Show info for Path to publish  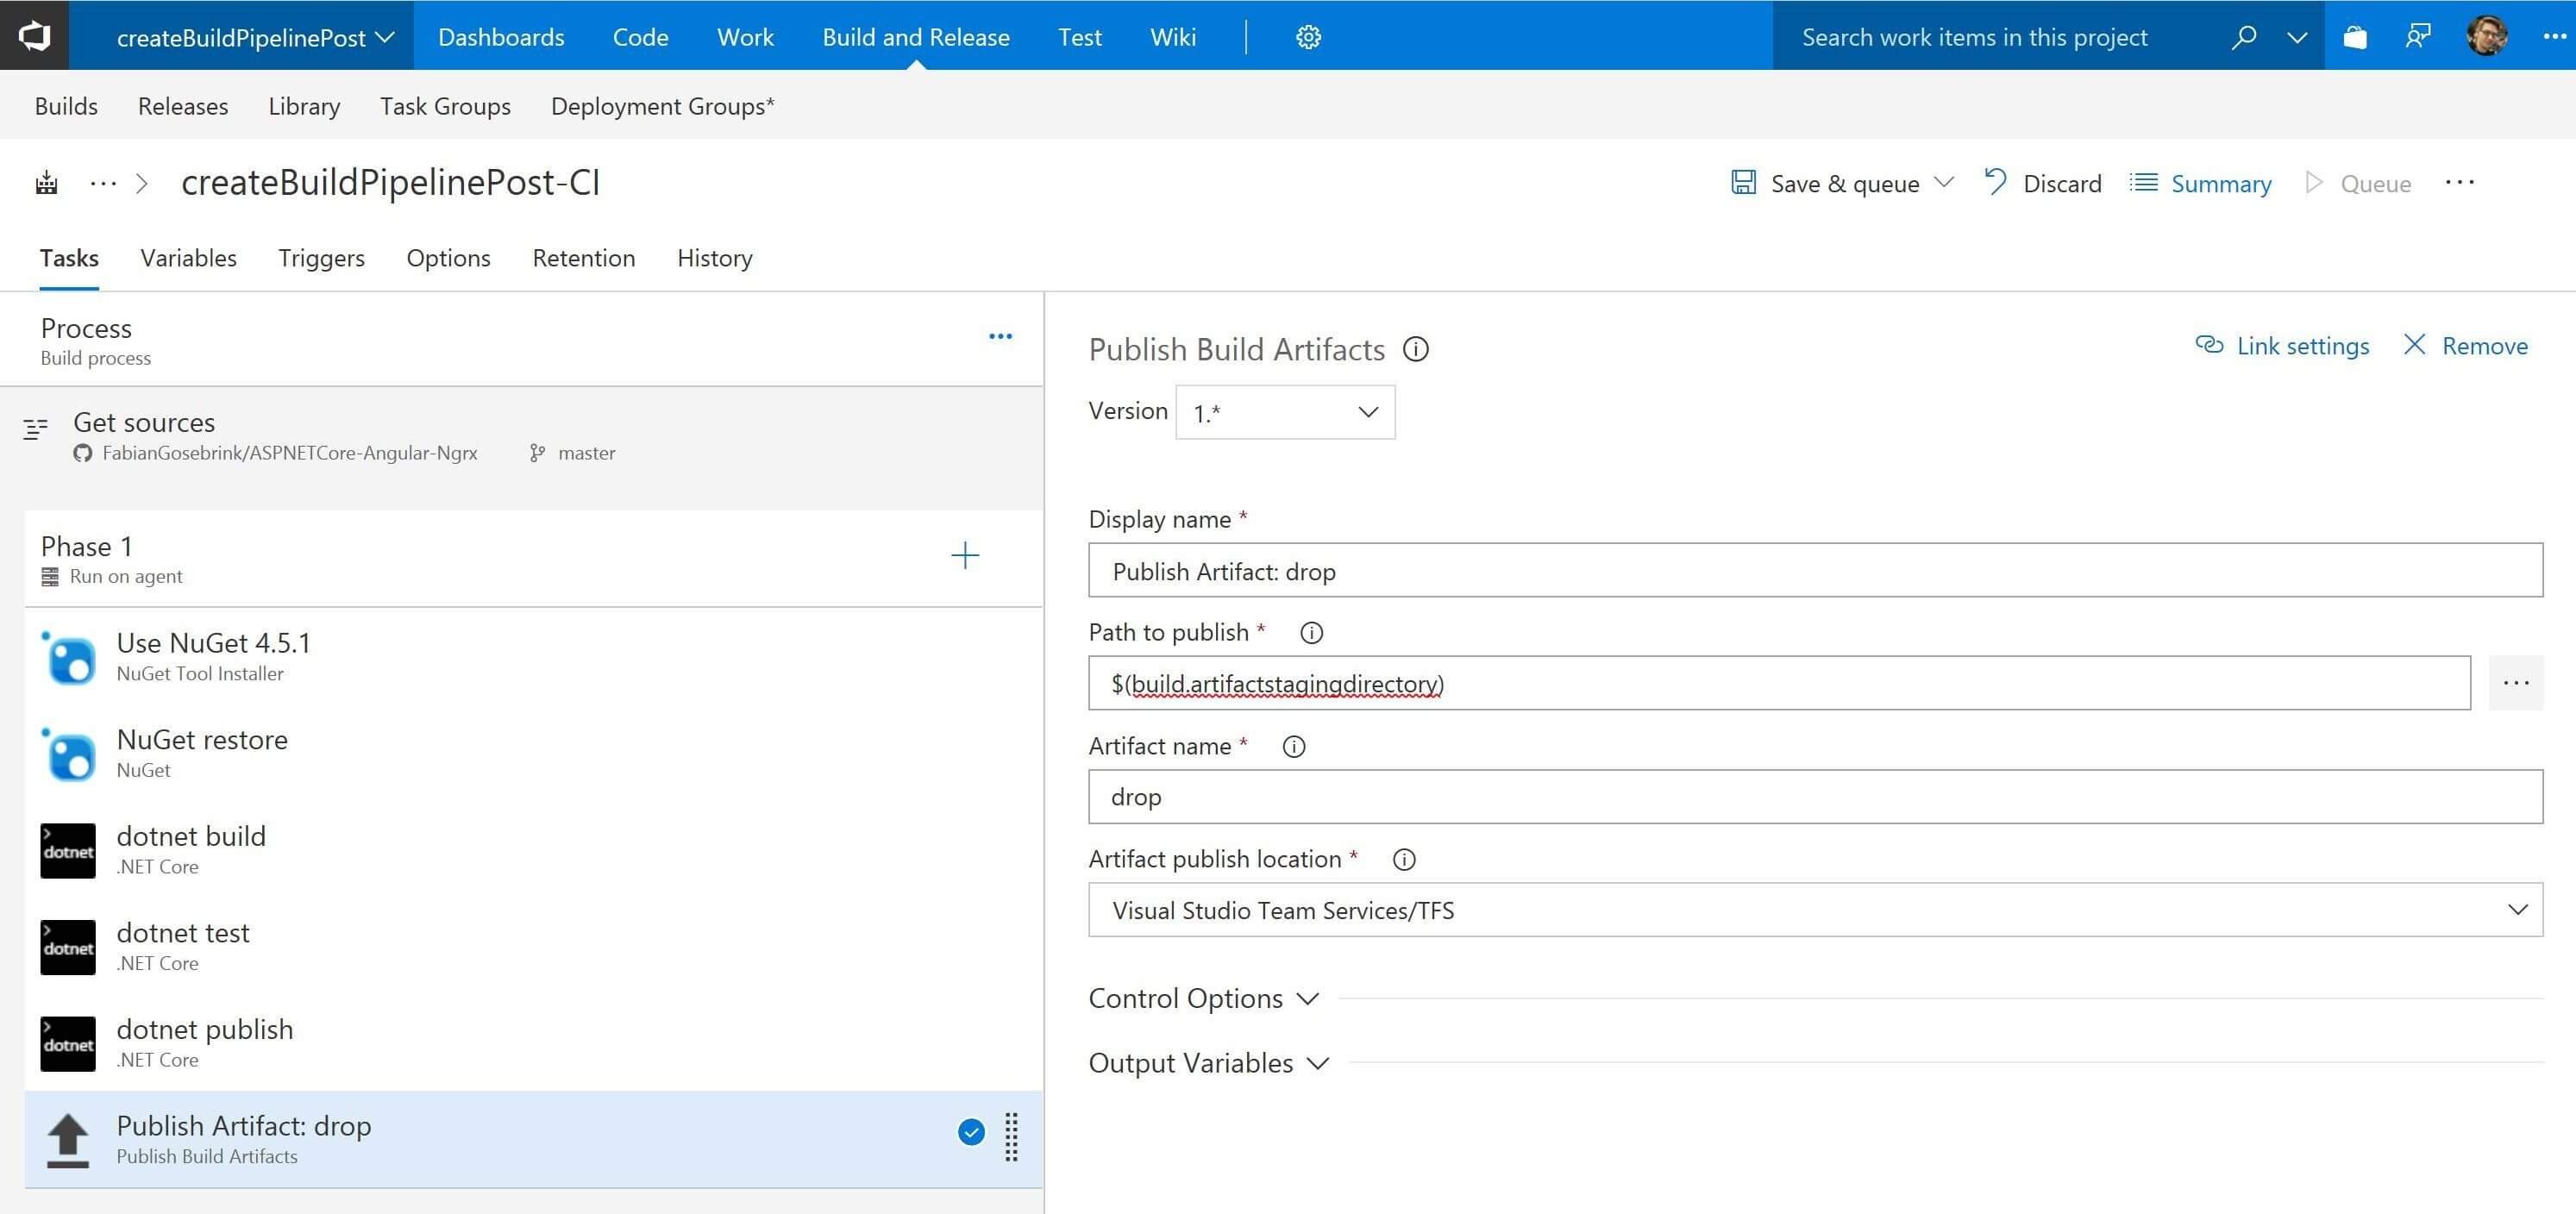tap(1311, 633)
